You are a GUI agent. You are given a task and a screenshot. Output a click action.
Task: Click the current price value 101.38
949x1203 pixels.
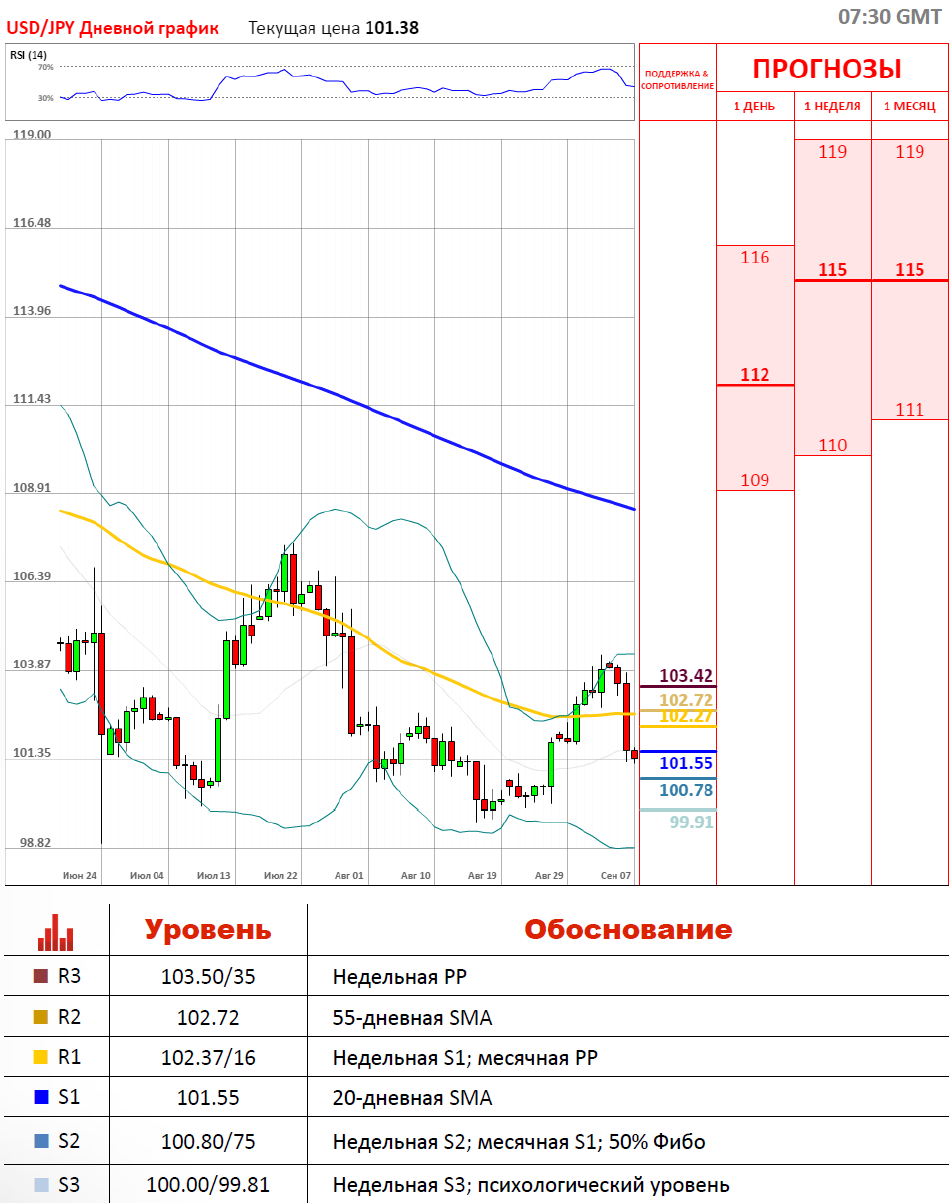coord(392,28)
